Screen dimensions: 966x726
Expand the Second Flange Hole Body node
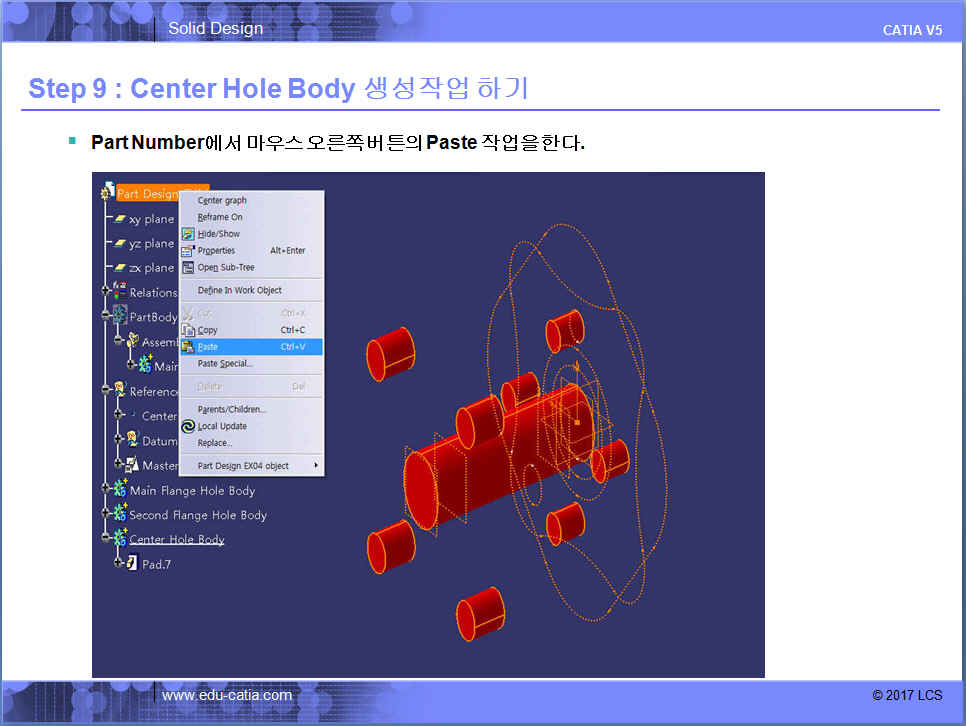105,515
